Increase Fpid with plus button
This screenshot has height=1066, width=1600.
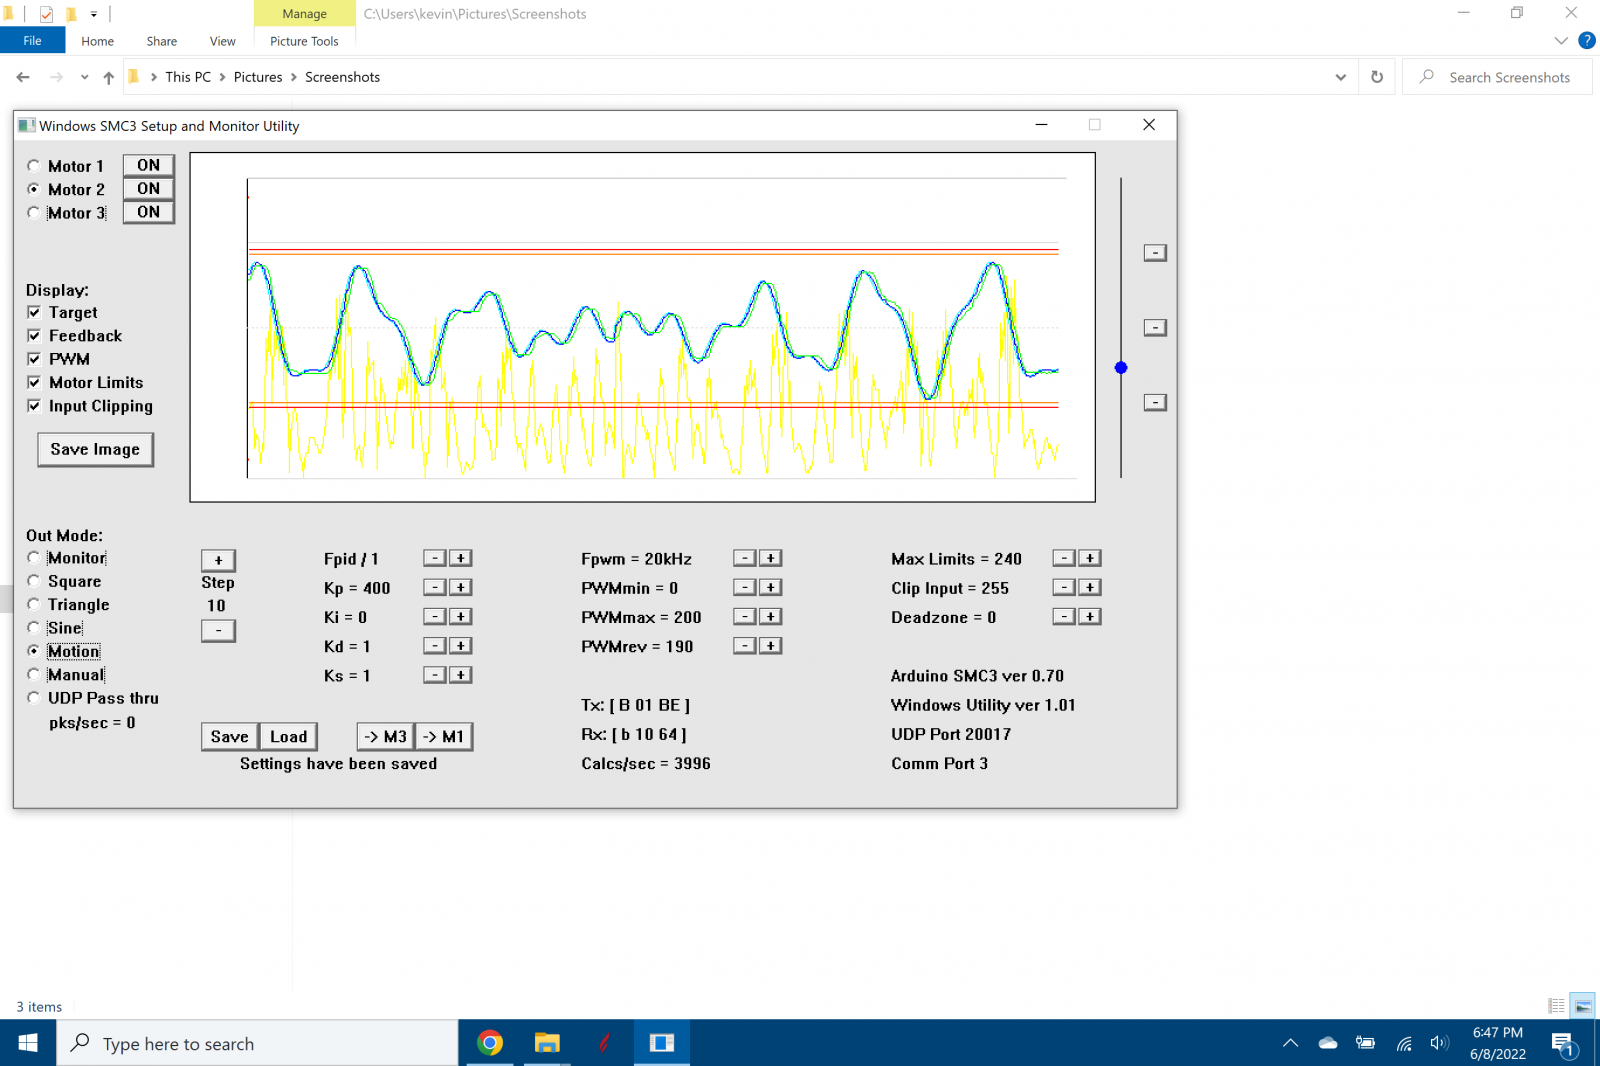(x=461, y=558)
